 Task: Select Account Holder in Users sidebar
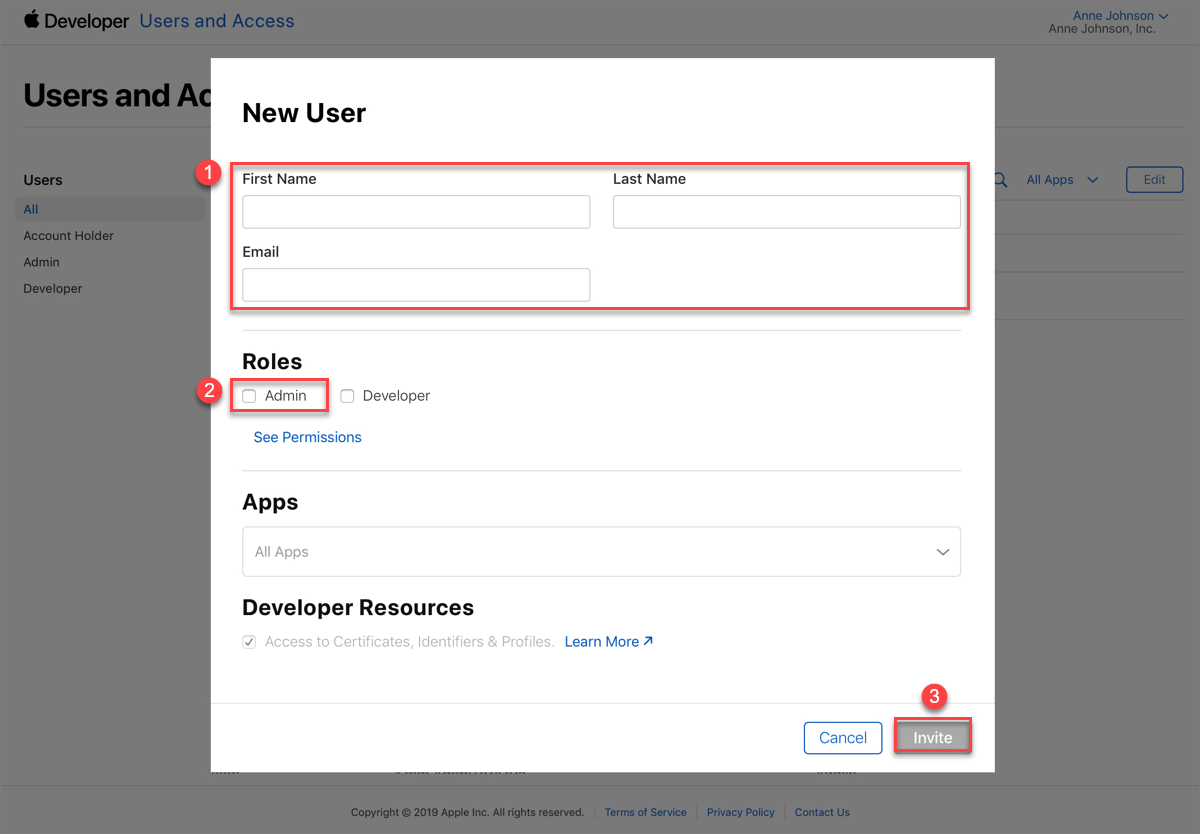coord(69,236)
